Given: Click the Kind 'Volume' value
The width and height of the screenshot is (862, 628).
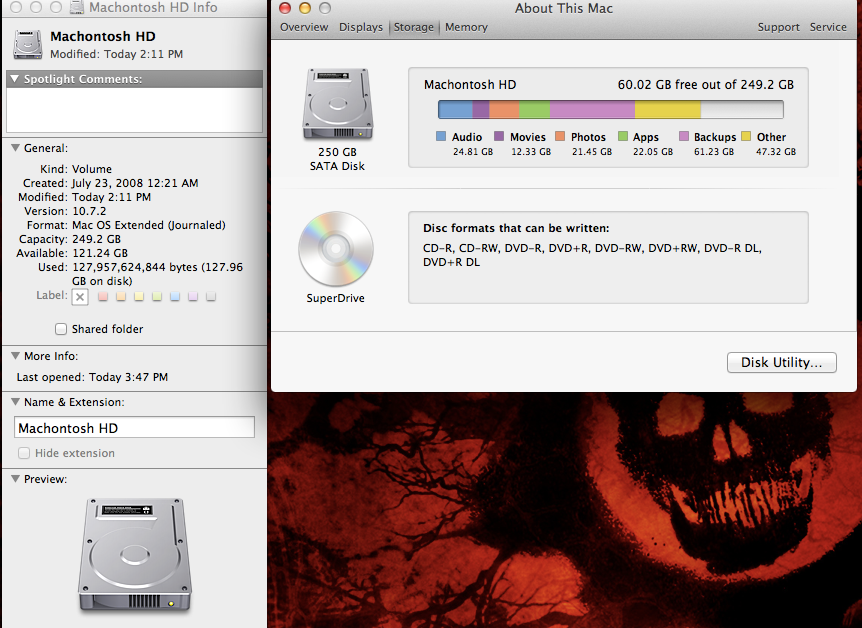Looking at the screenshot, I should pyautogui.click(x=92, y=169).
